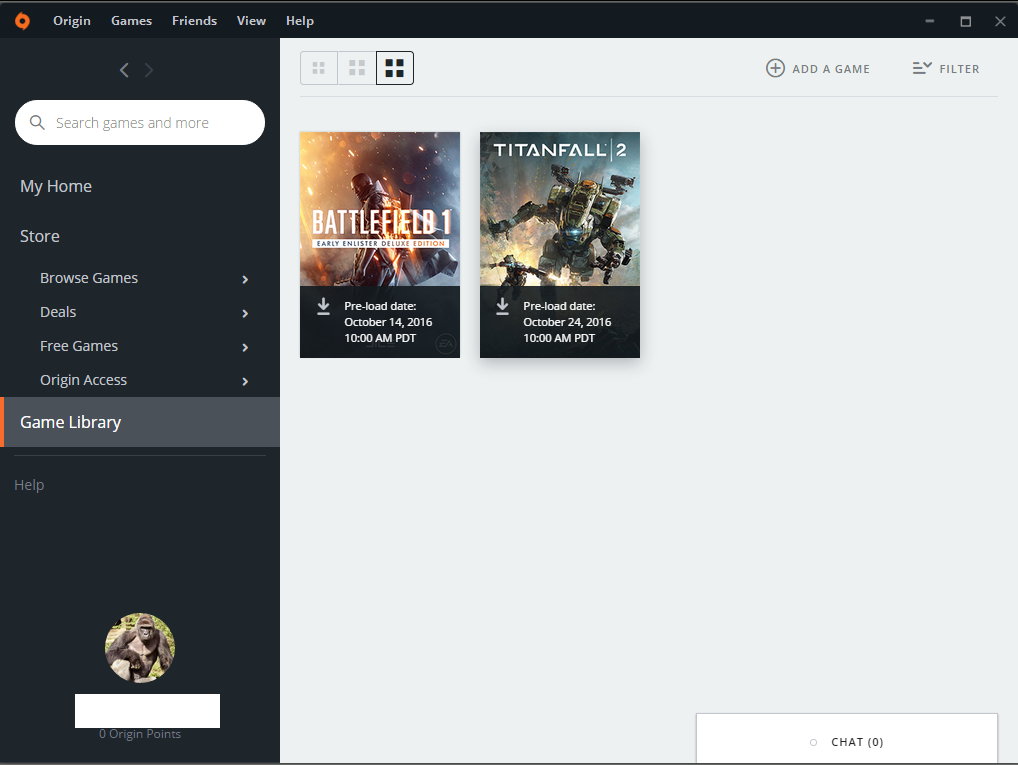Viewport: 1018px width, 765px height.
Task: Maximize the Origin window
Action: pos(965,21)
